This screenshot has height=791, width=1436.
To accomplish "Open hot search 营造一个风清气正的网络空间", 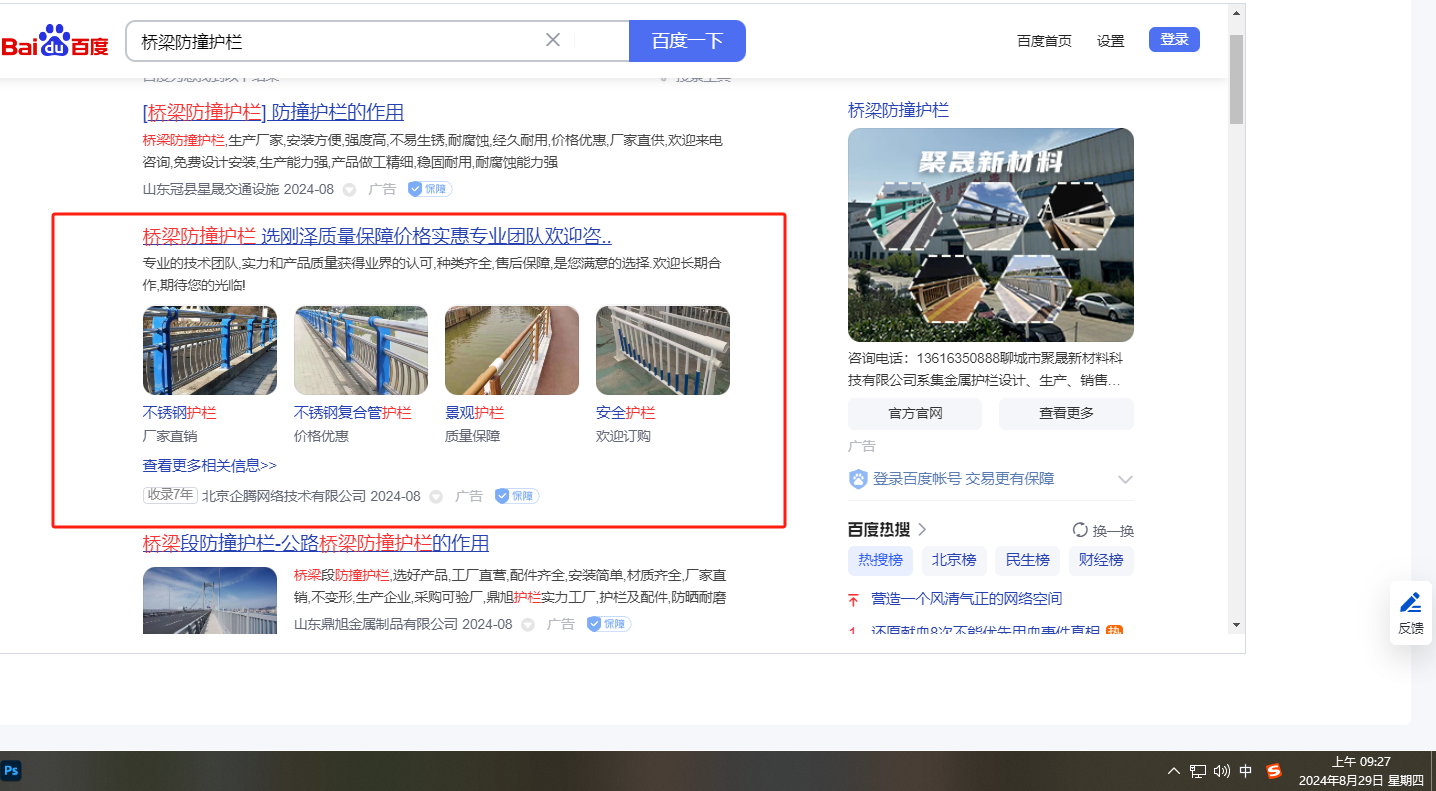I will click(967, 599).
